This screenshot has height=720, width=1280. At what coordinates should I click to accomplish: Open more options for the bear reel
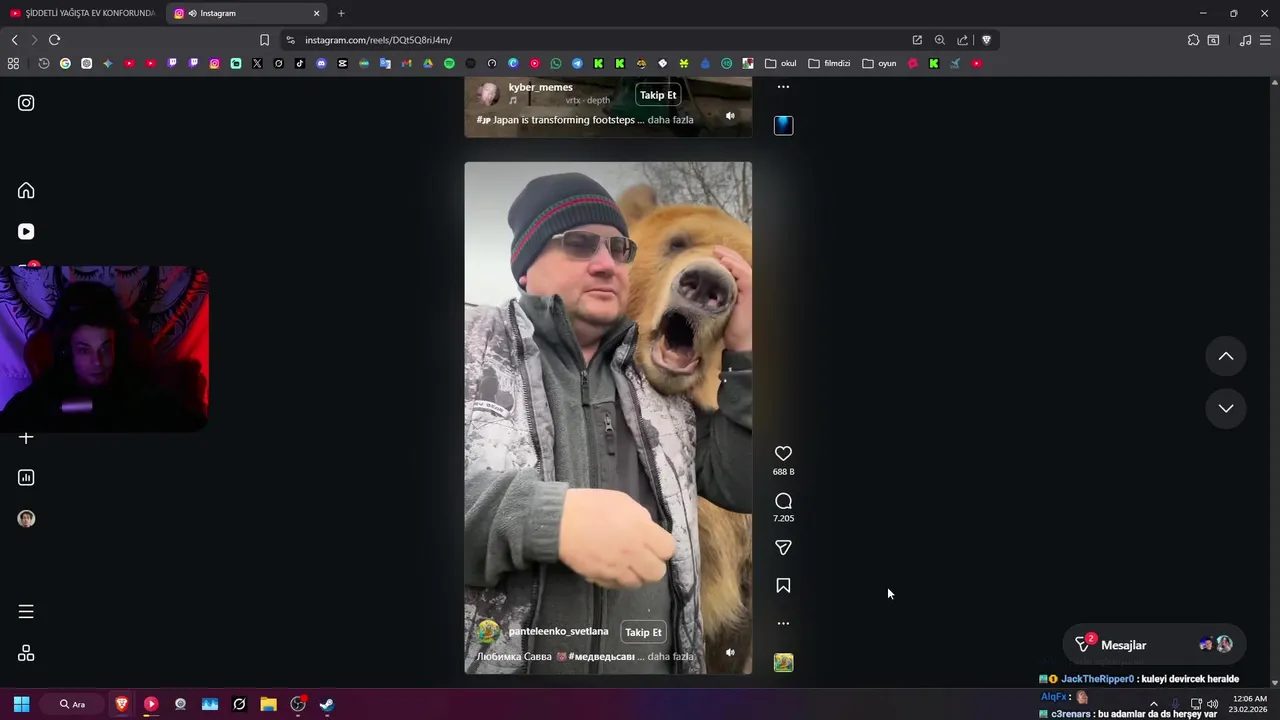tap(783, 623)
